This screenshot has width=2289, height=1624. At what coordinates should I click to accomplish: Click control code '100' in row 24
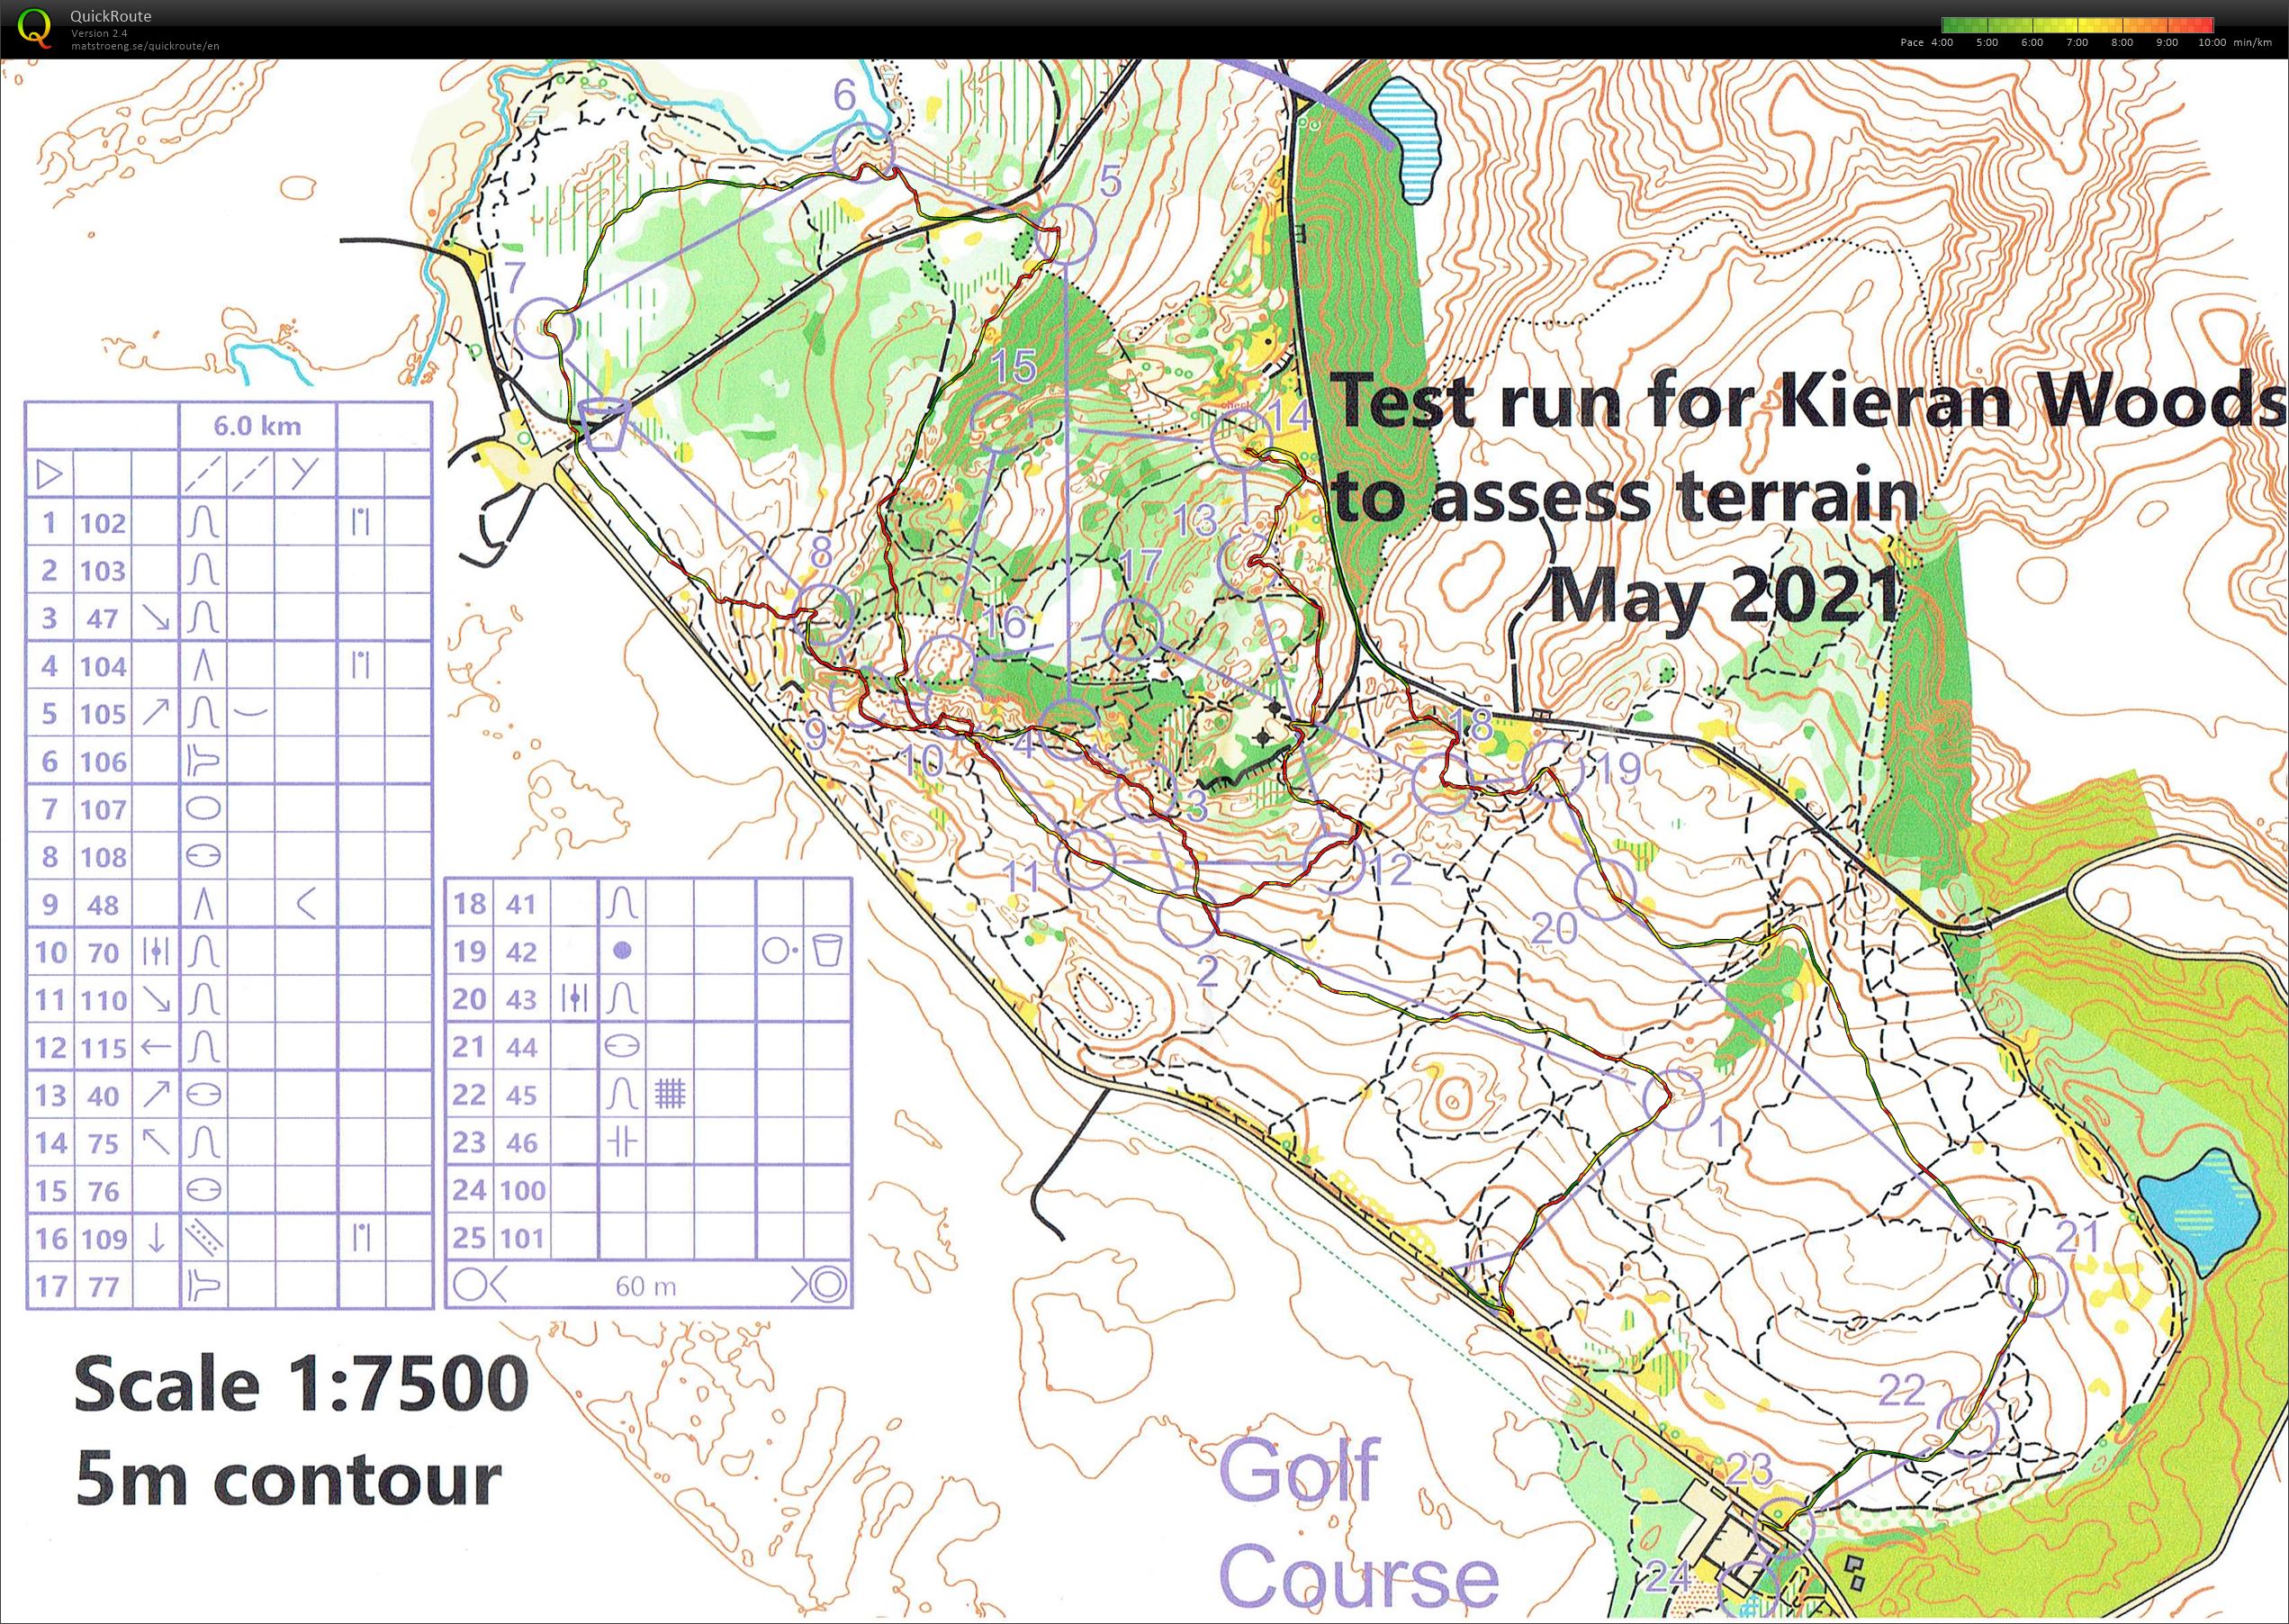[523, 1190]
